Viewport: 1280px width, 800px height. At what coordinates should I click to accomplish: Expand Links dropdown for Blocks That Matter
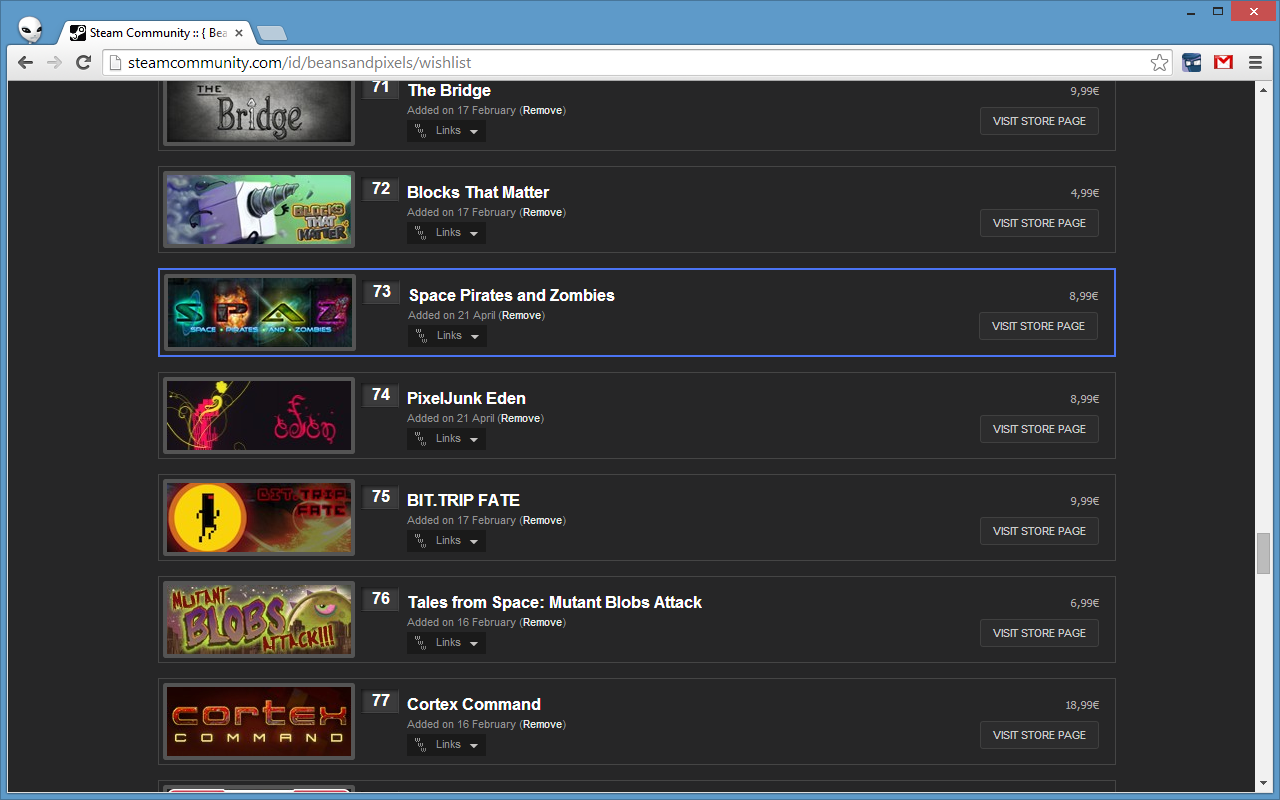pos(446,233)
